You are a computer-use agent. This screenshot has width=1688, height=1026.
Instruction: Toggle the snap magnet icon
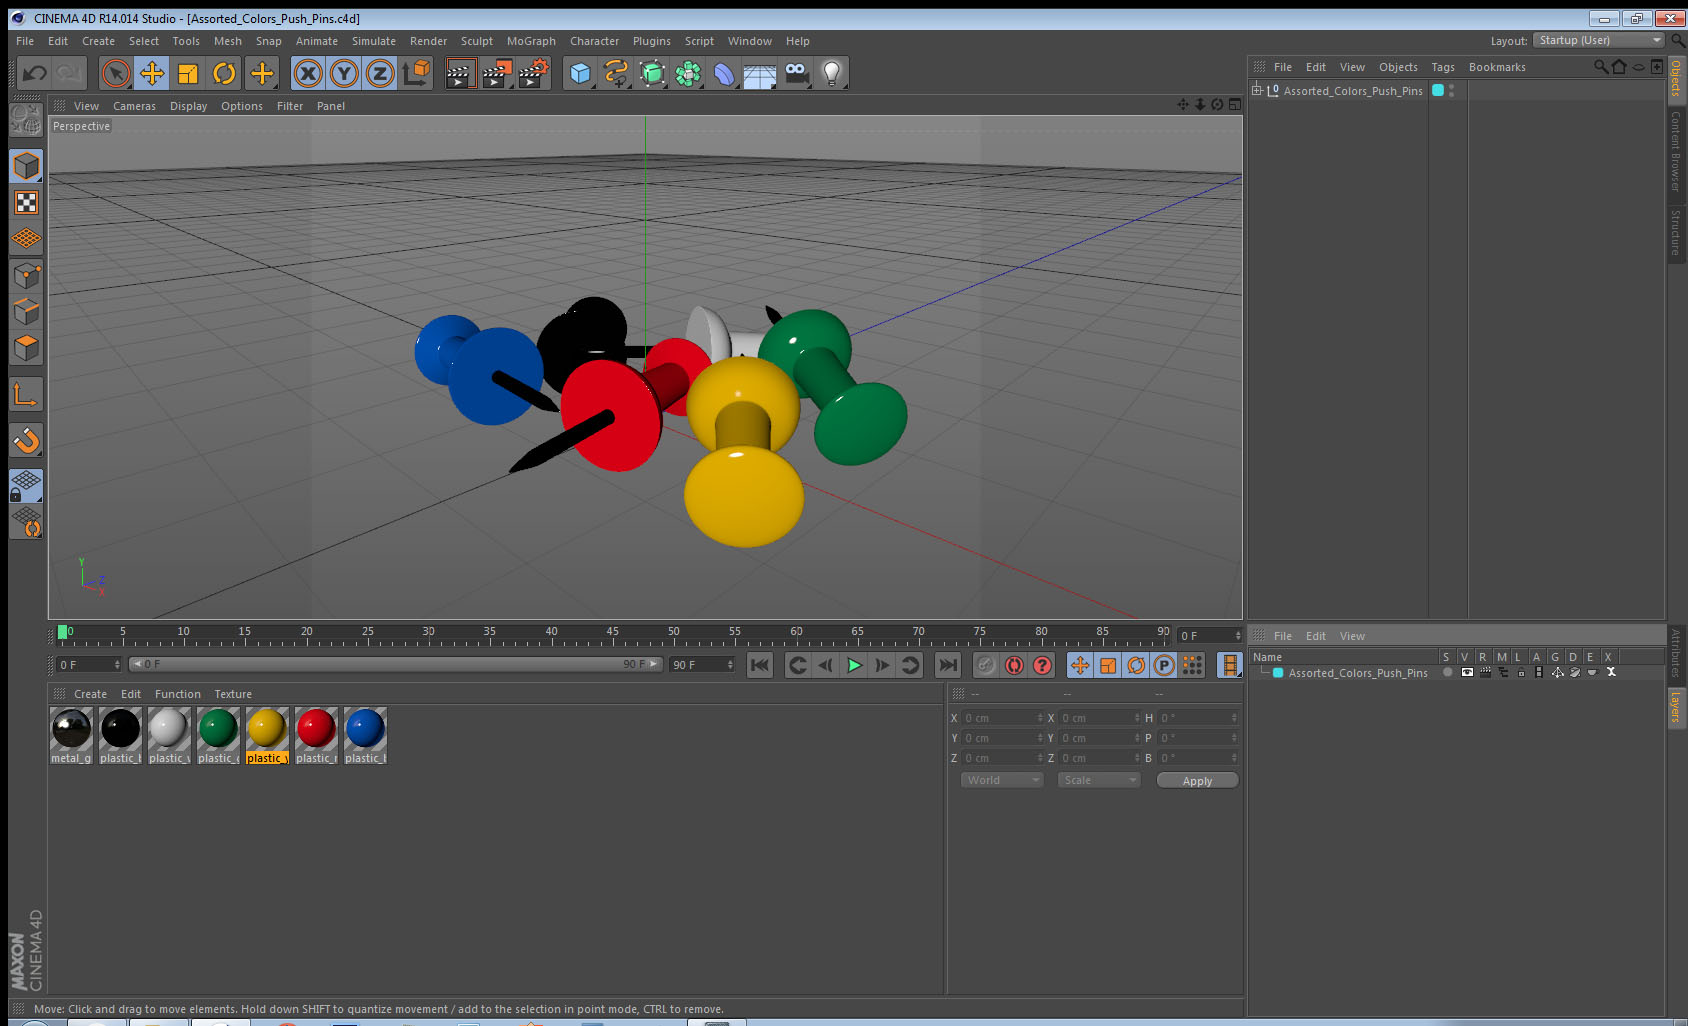pos(26,440)
